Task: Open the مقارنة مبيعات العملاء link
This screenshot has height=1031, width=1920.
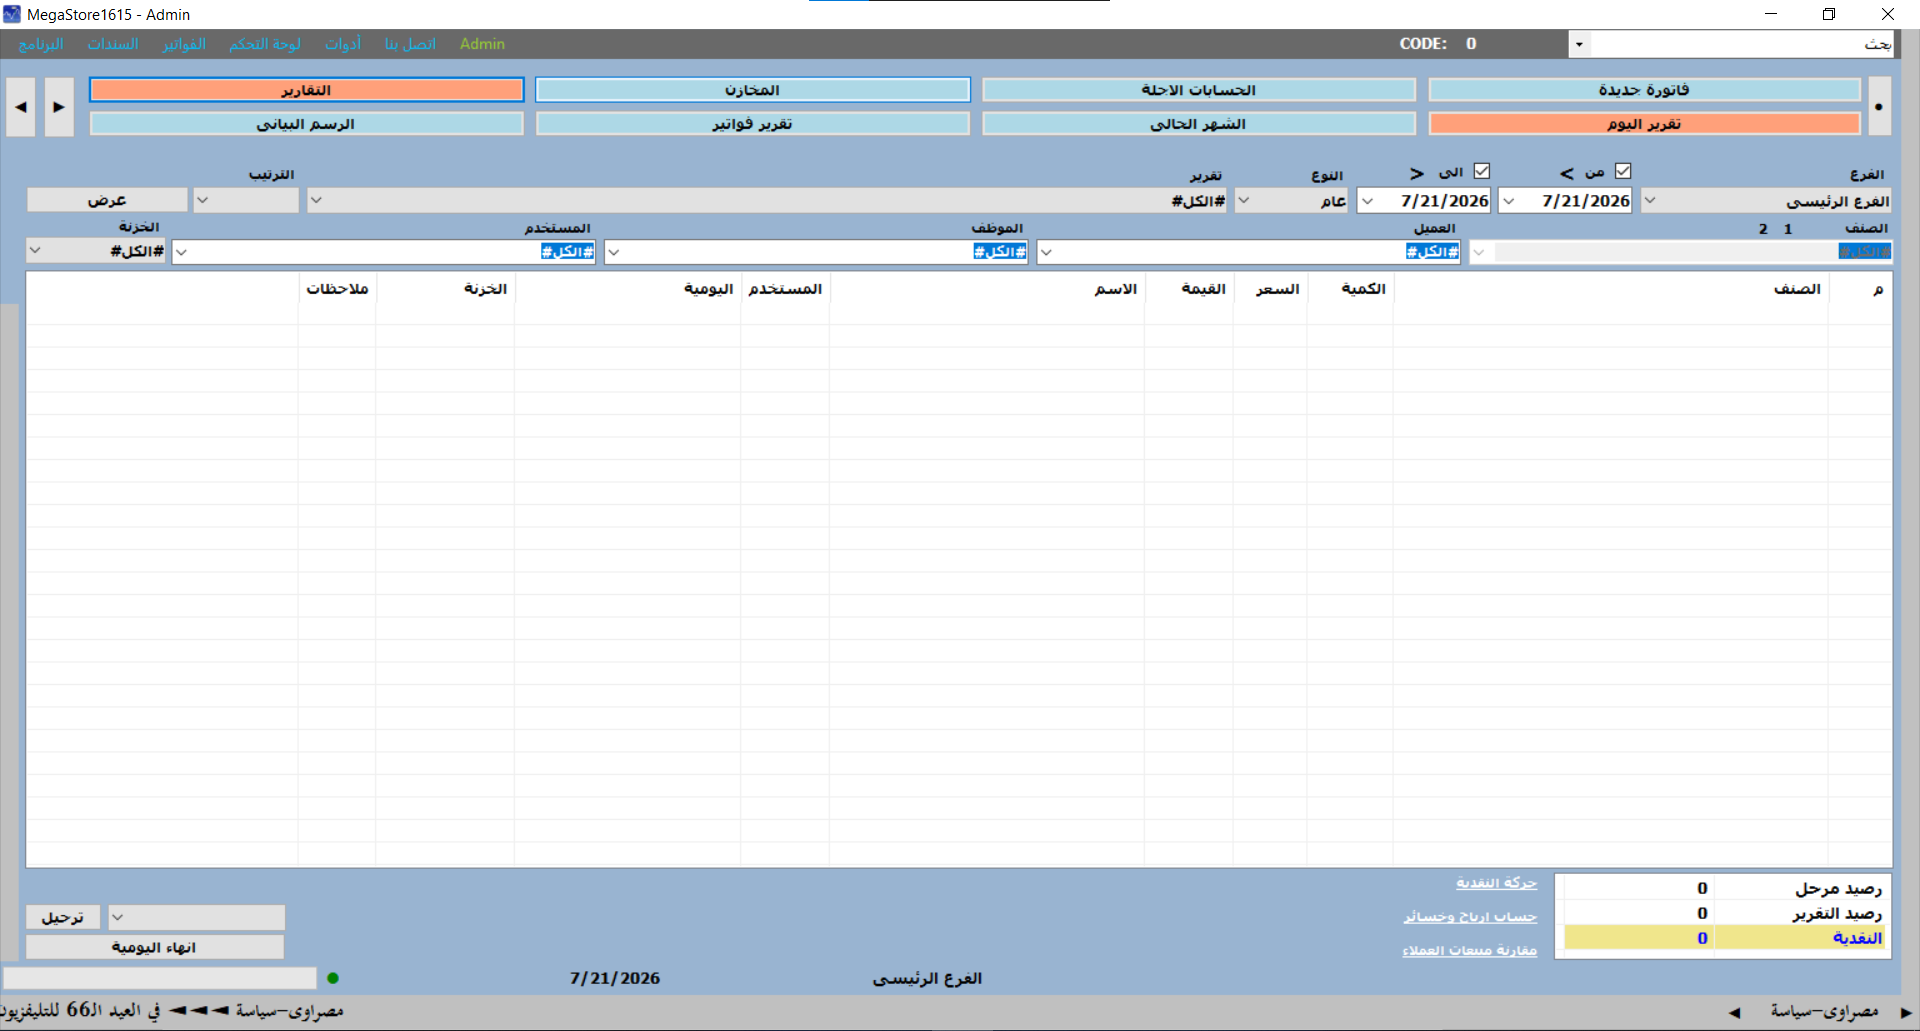Action: point(1469,950)
